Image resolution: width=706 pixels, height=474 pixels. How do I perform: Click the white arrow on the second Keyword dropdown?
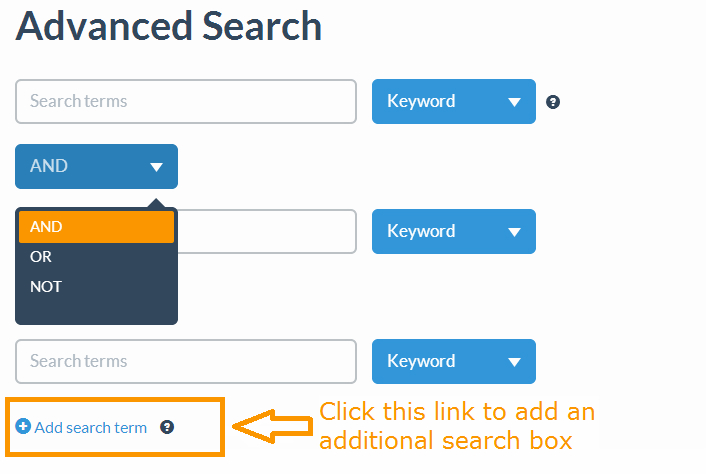(514, 232)
